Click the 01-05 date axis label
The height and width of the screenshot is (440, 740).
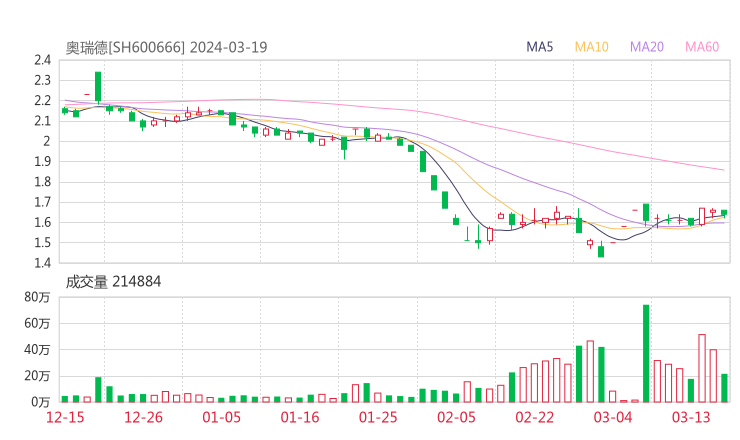coord(221,417)
